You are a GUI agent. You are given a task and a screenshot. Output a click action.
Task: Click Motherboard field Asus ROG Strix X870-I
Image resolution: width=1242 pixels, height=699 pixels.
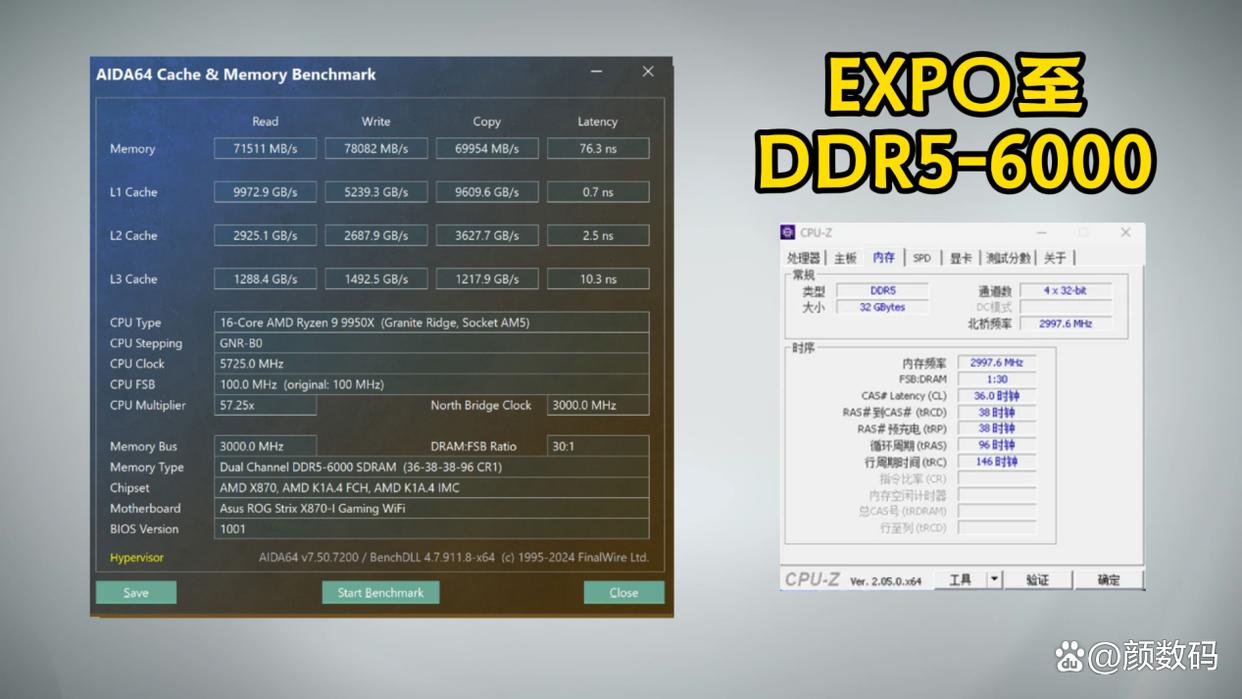432,508
